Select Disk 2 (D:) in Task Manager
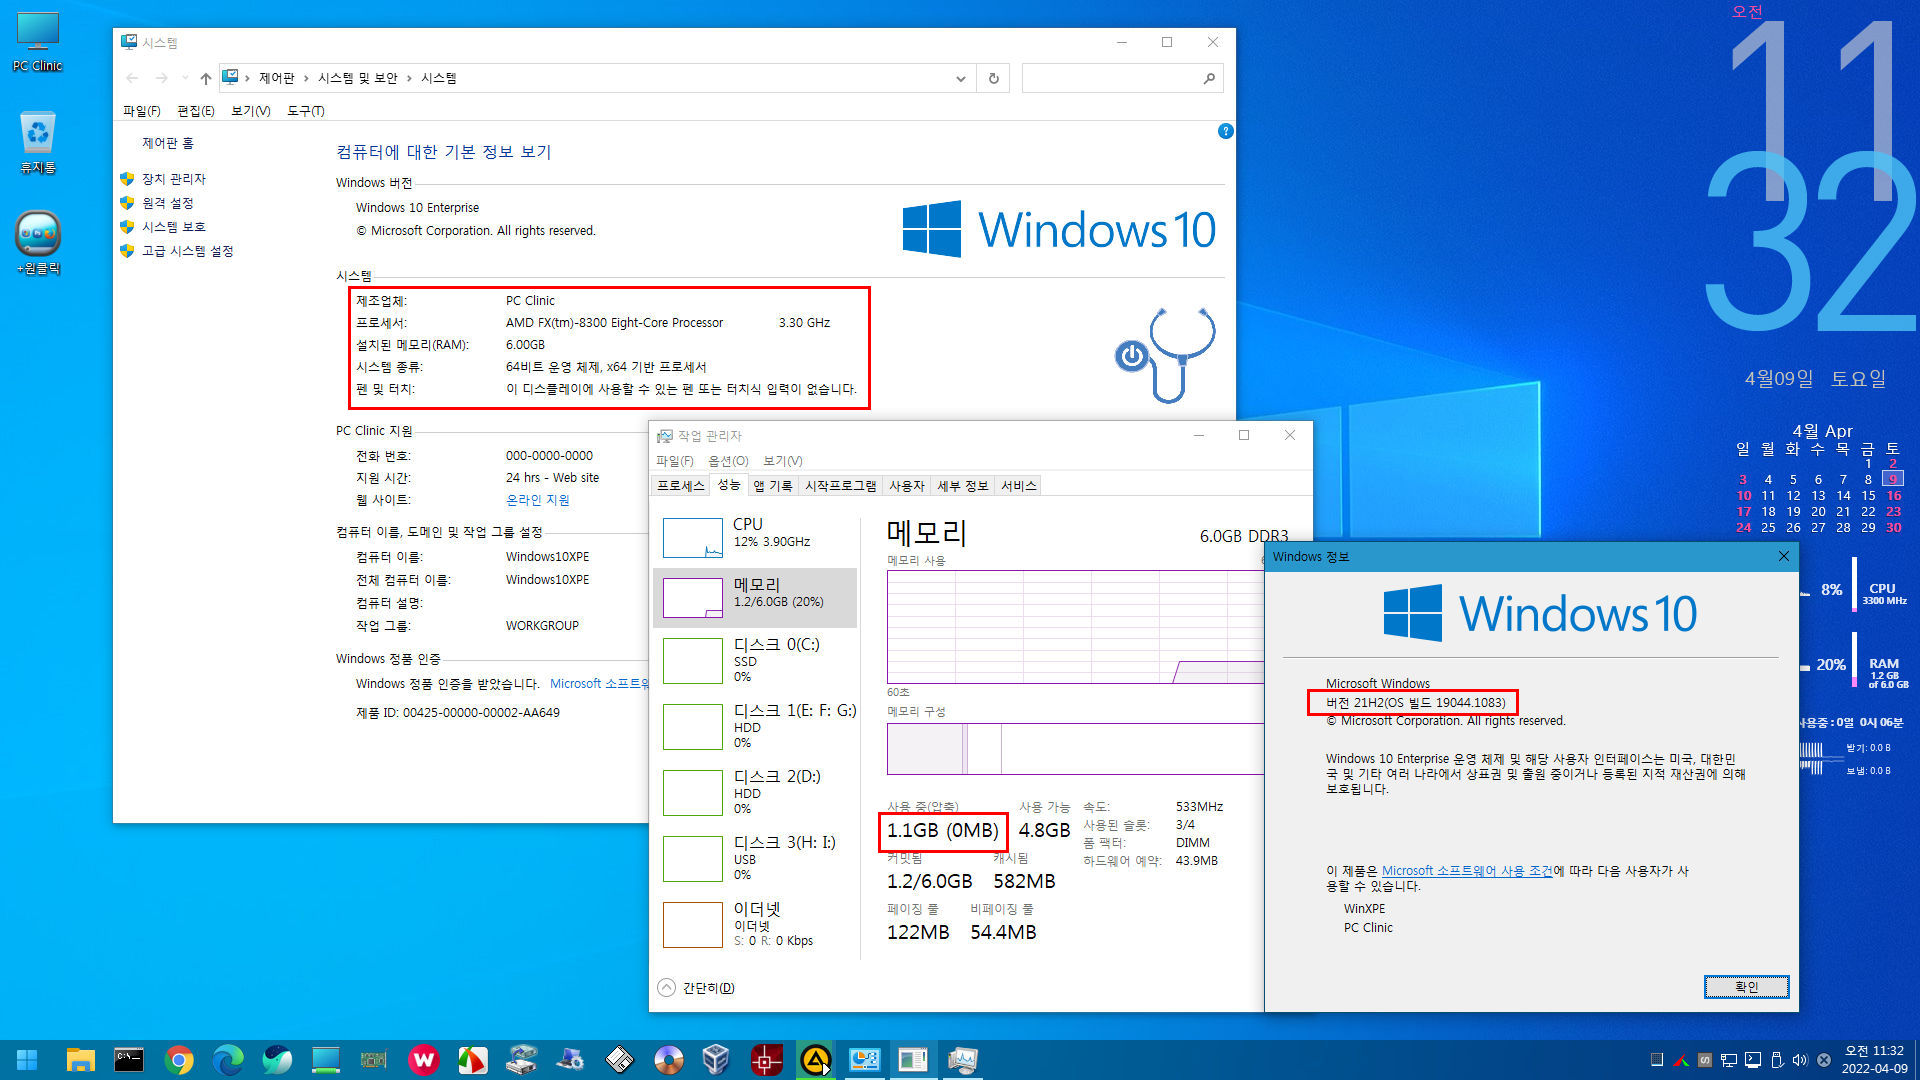The width and height of the screenshot is (1920, 1080). (755, 793)
